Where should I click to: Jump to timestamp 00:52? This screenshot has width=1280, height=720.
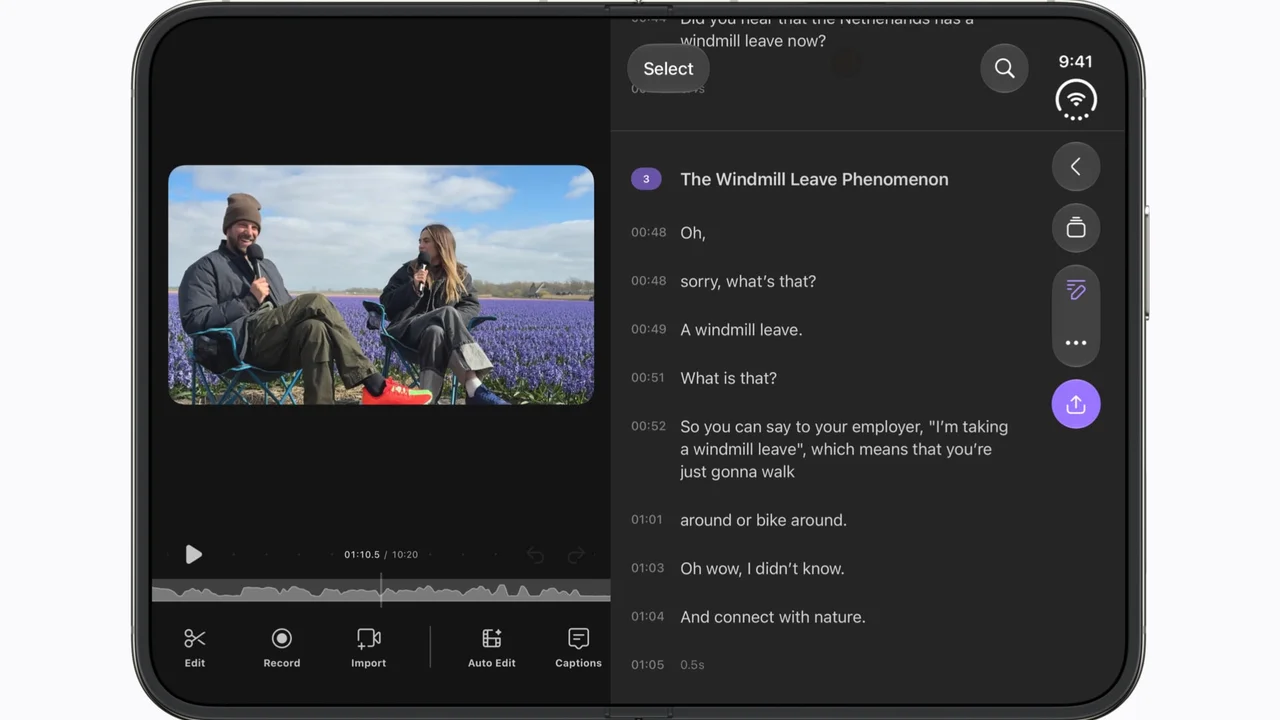648,426
